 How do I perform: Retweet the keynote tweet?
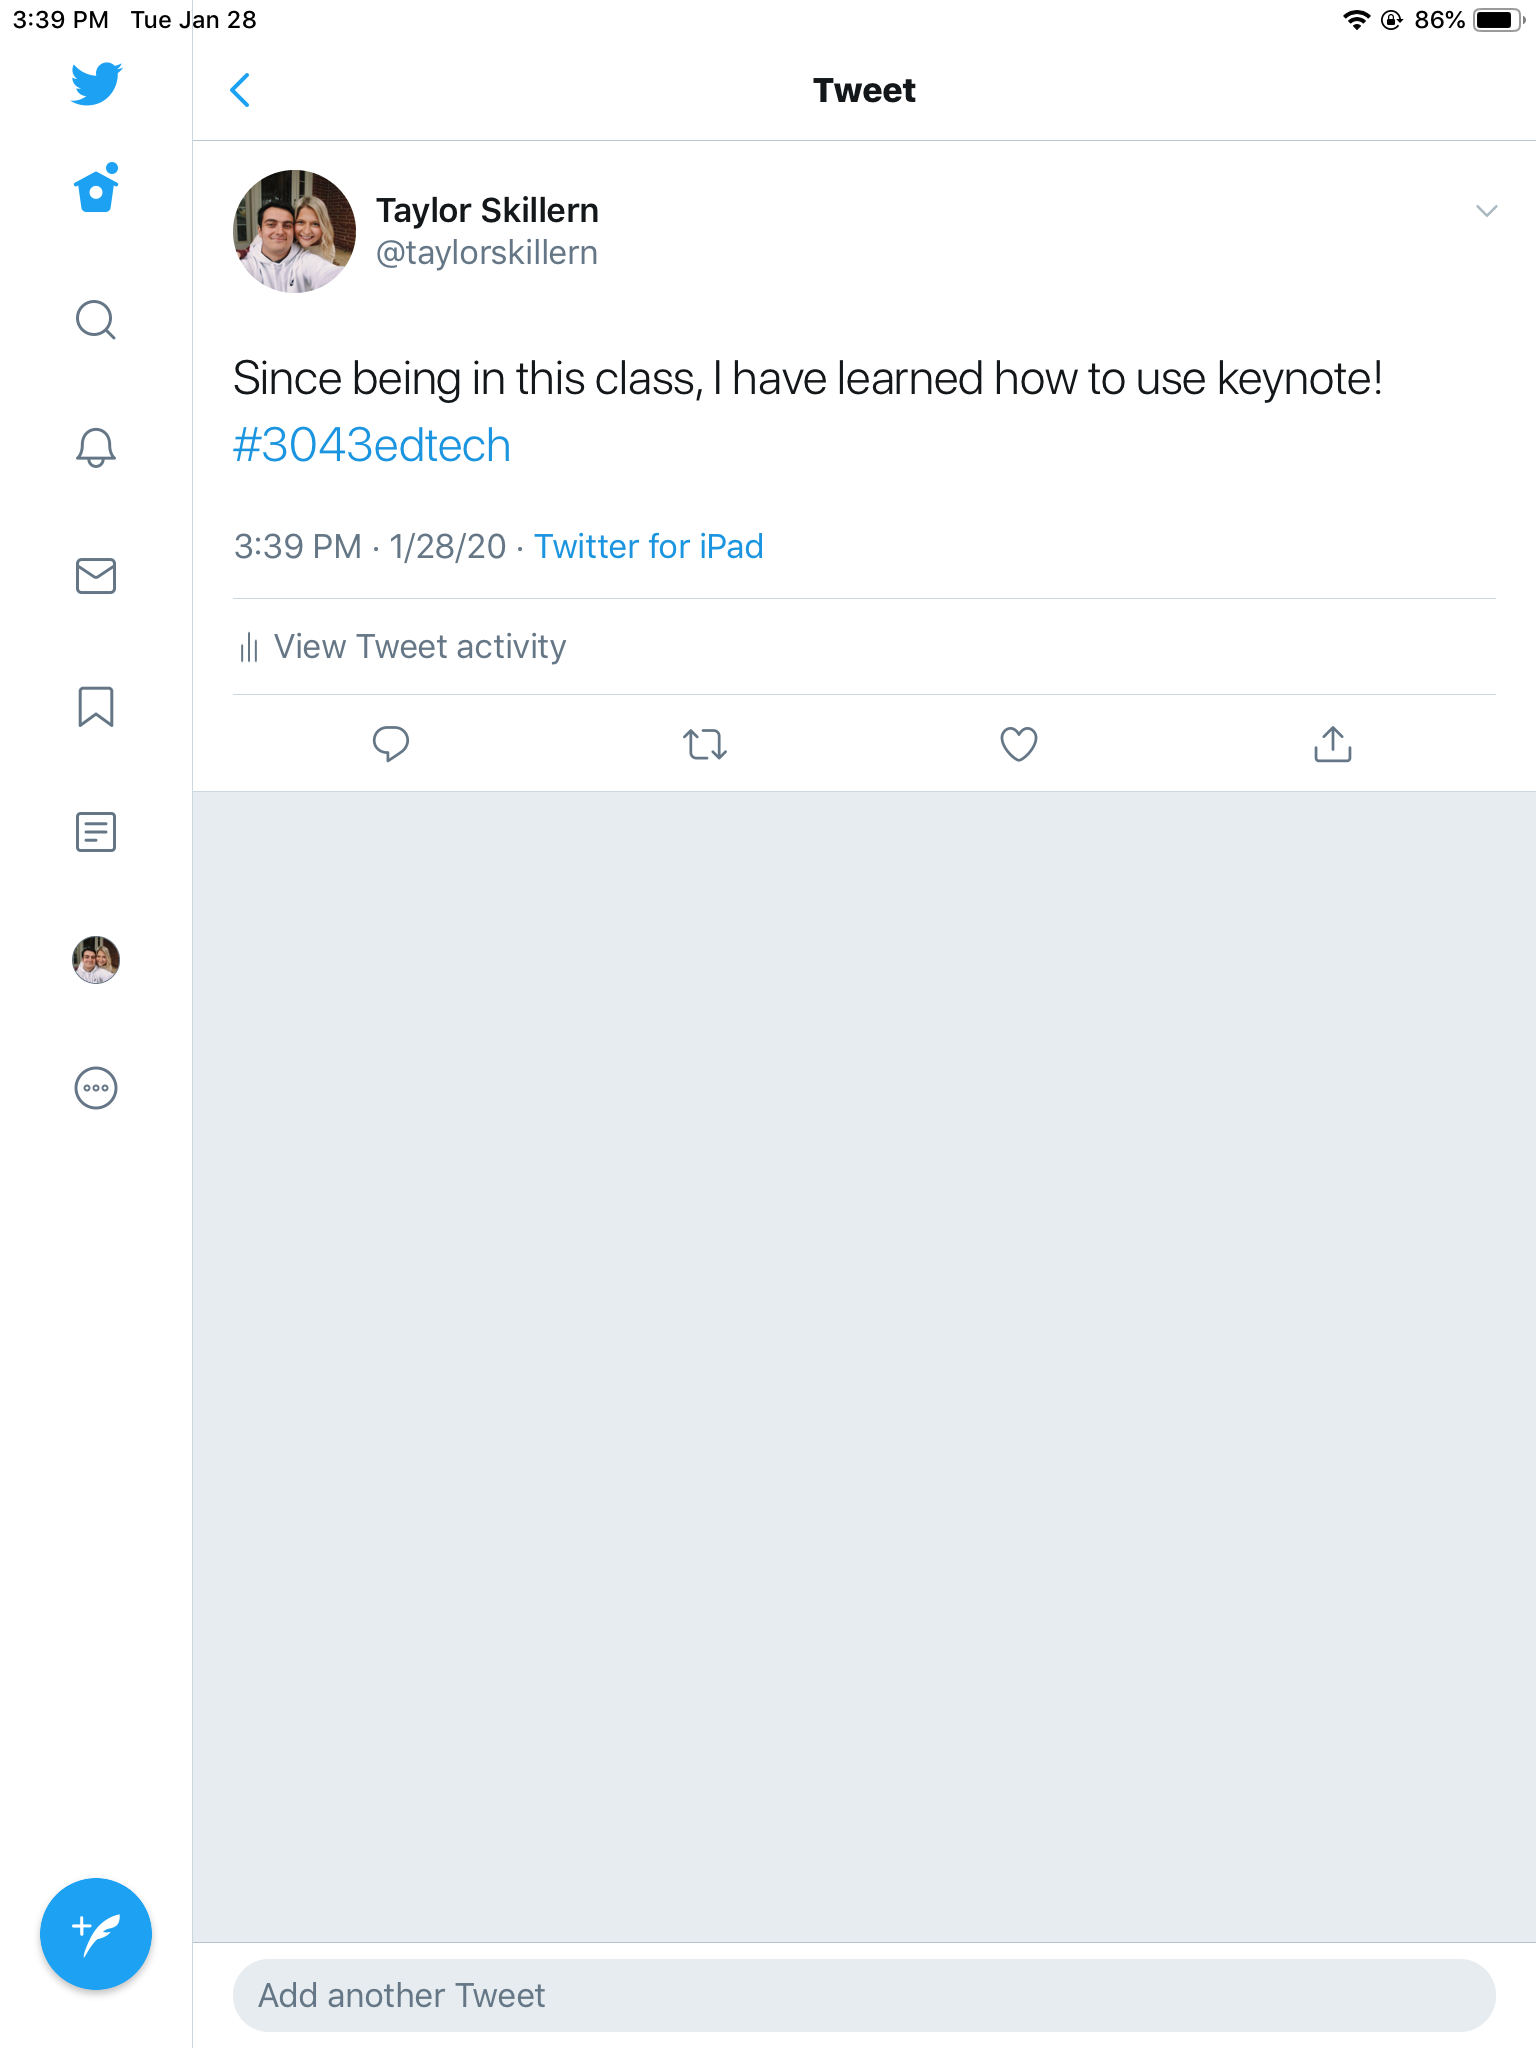[704, 744]
